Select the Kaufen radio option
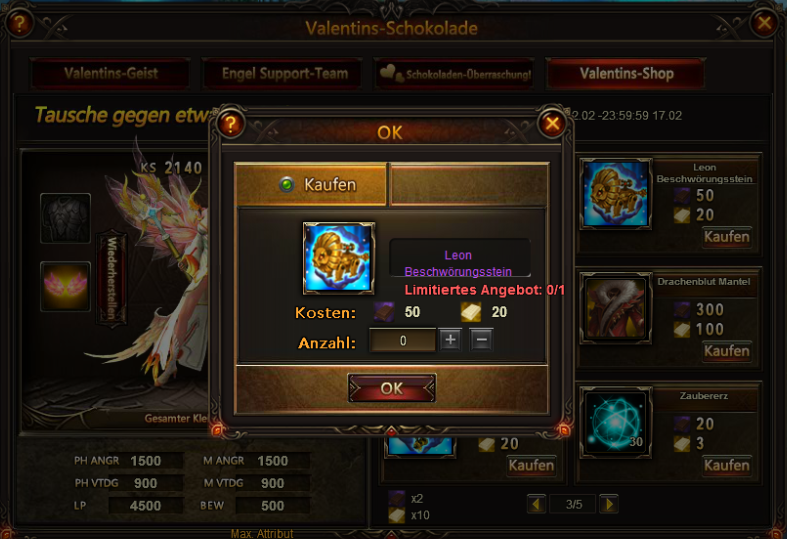The image size is (787, 539). pos(287,185)
